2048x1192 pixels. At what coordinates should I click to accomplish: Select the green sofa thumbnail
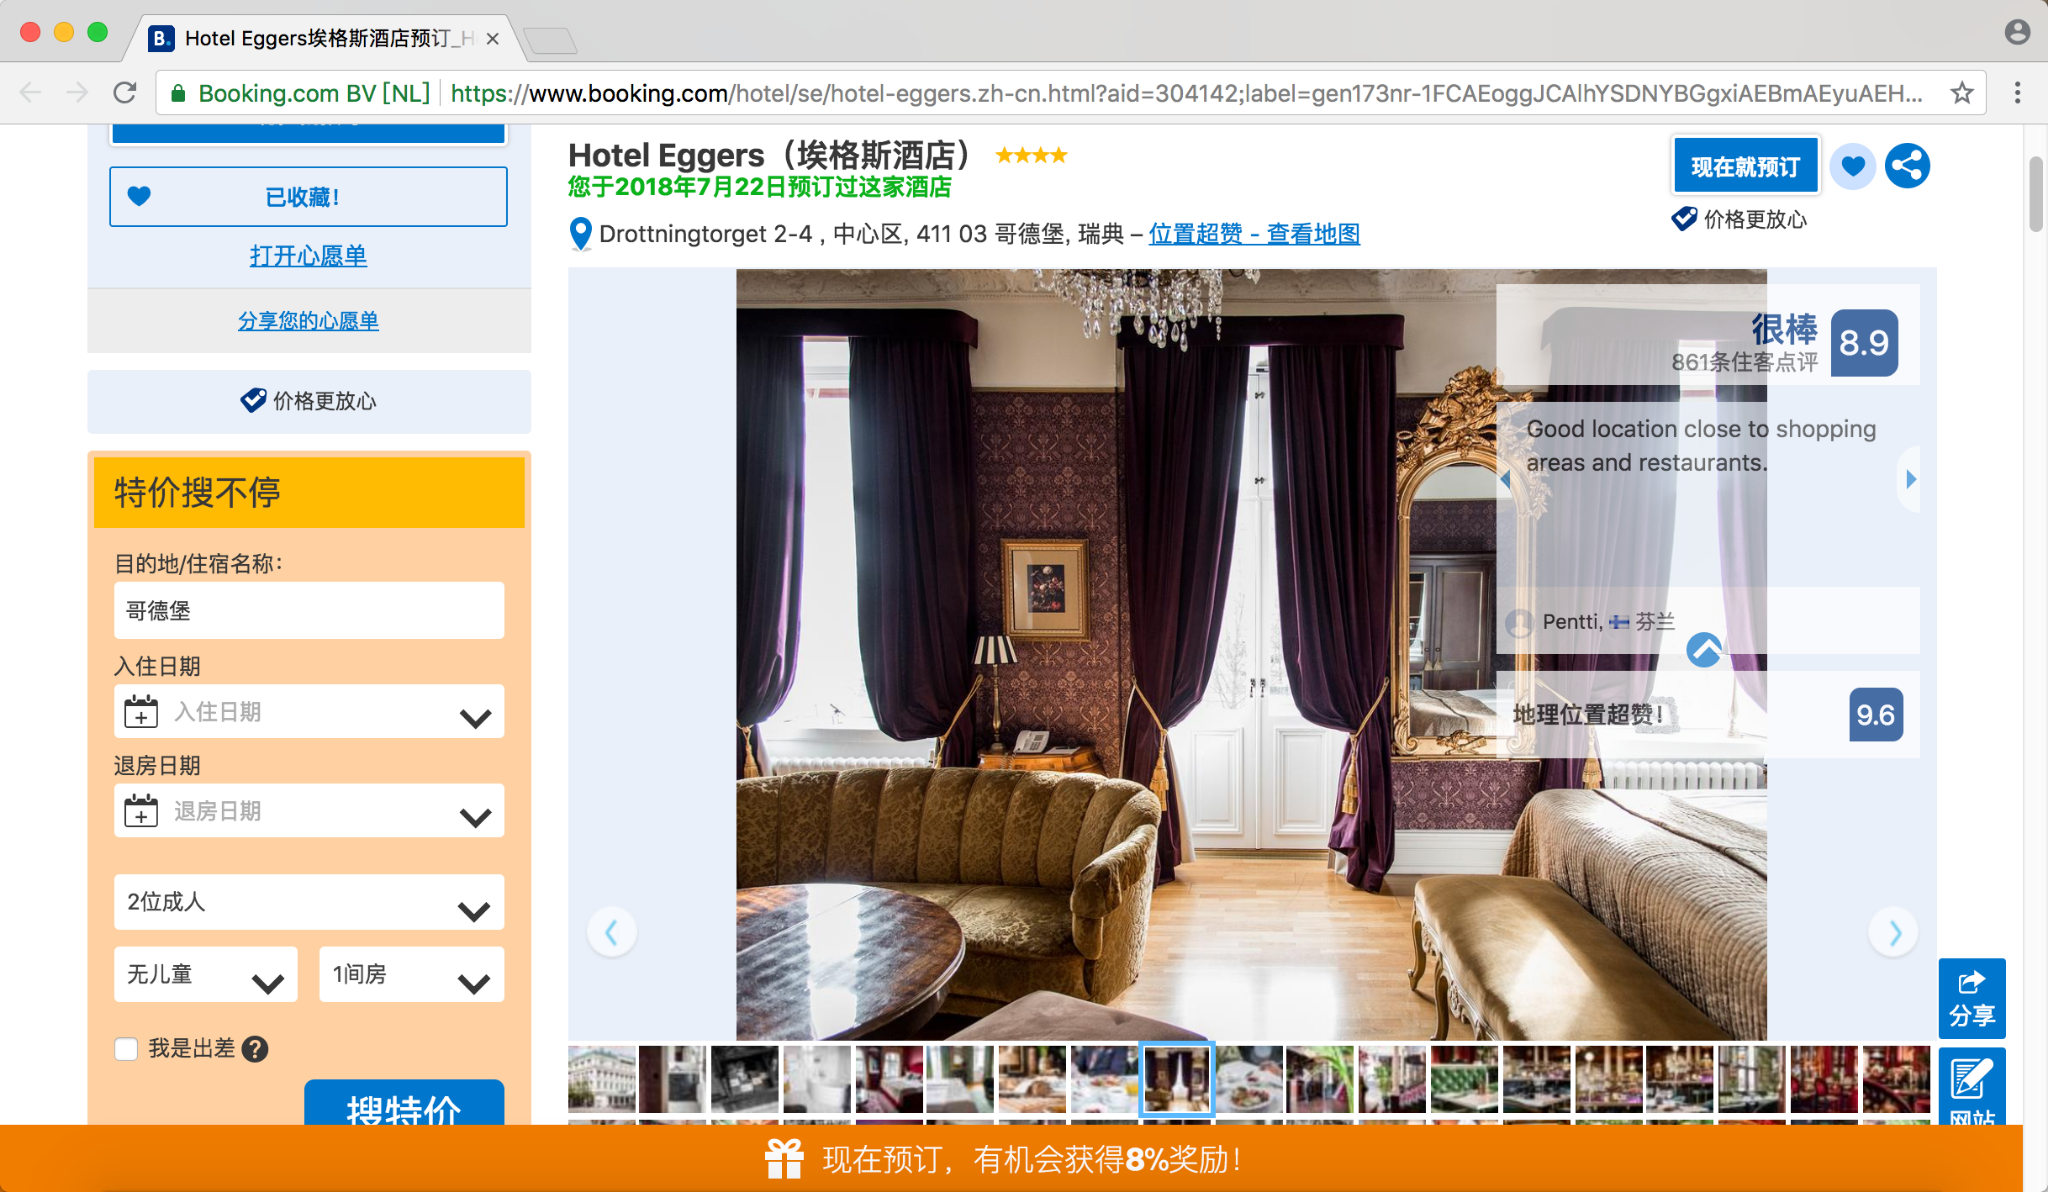pos(1464,1079)
